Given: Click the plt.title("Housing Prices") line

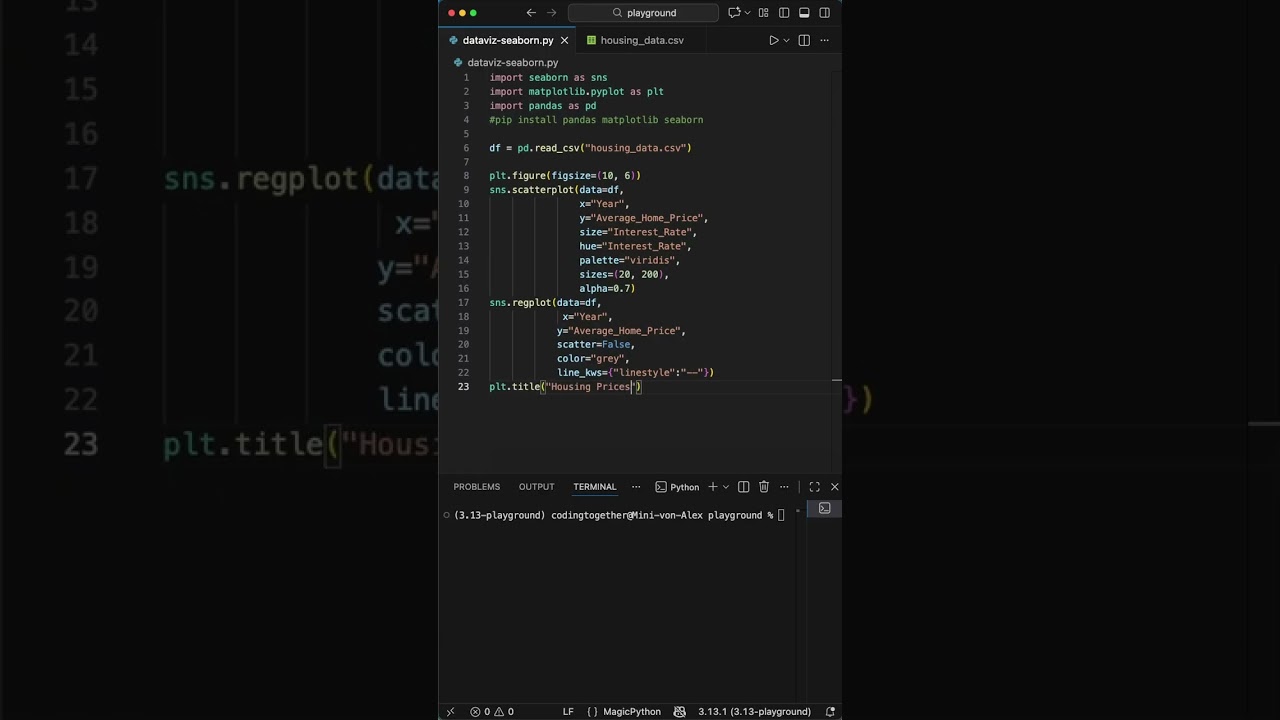Looking at the screenshot, I should pos(565,387).
